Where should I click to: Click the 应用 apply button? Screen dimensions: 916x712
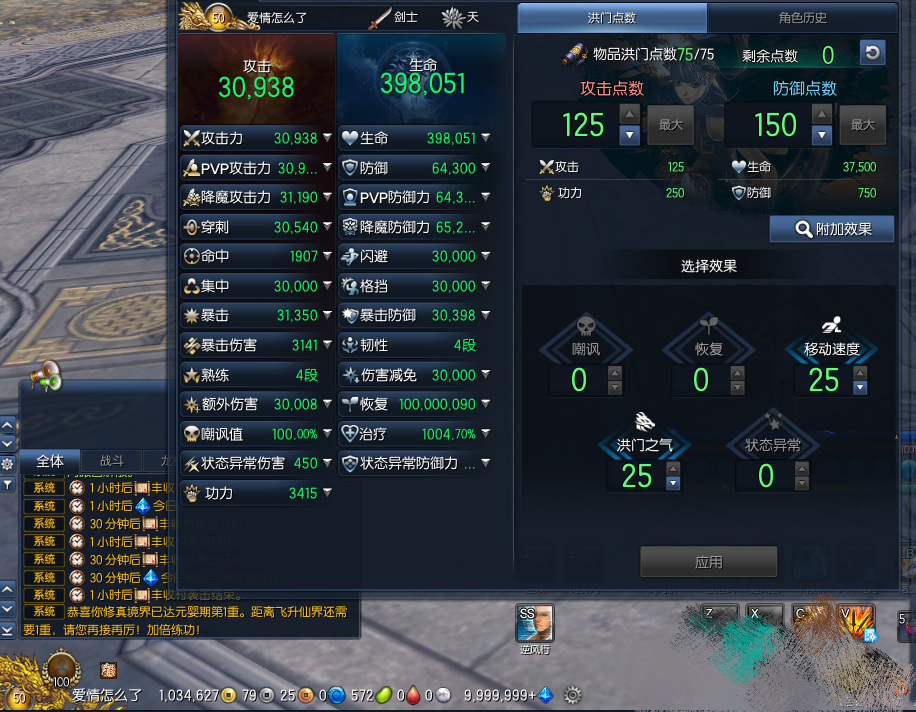[709, 562]
